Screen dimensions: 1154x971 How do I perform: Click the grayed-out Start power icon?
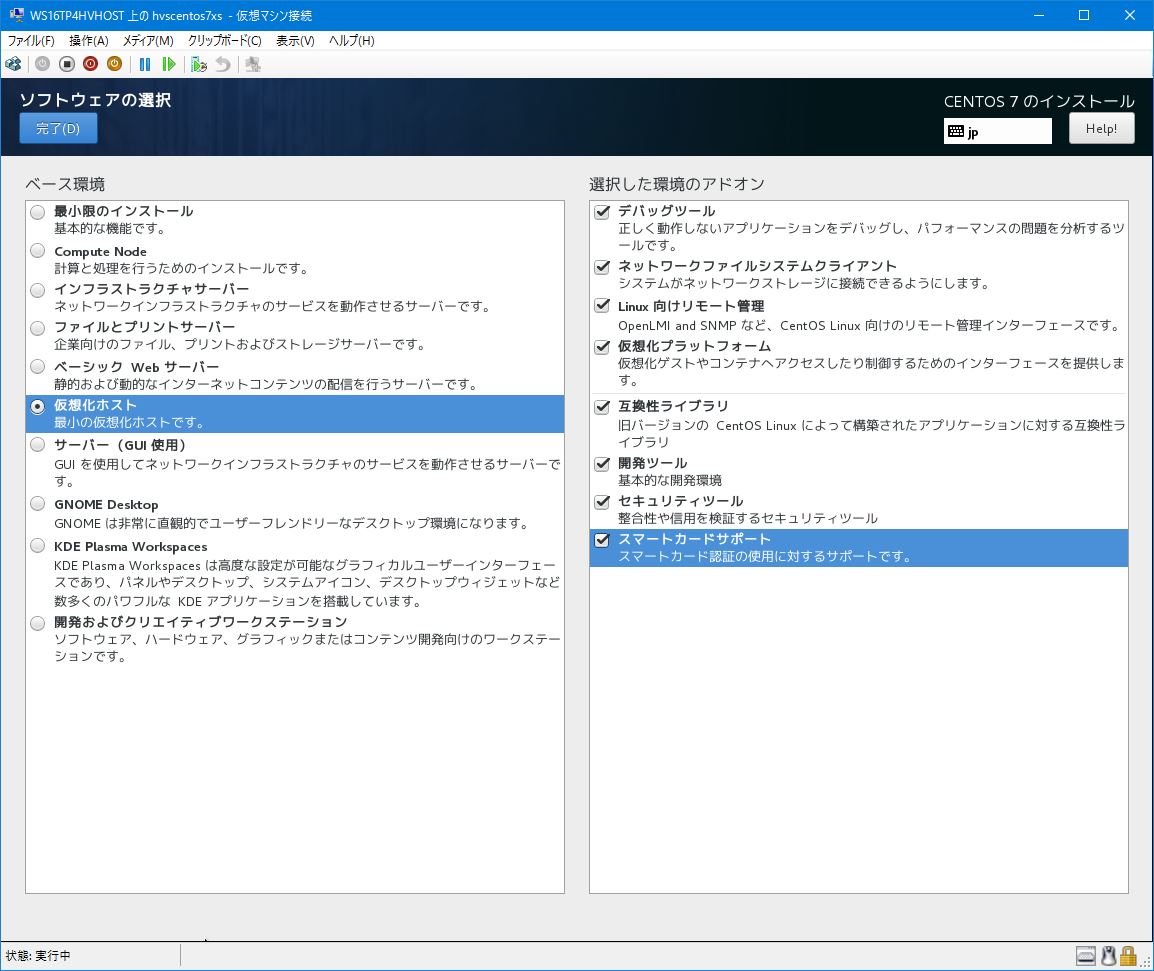pos(43,64)
